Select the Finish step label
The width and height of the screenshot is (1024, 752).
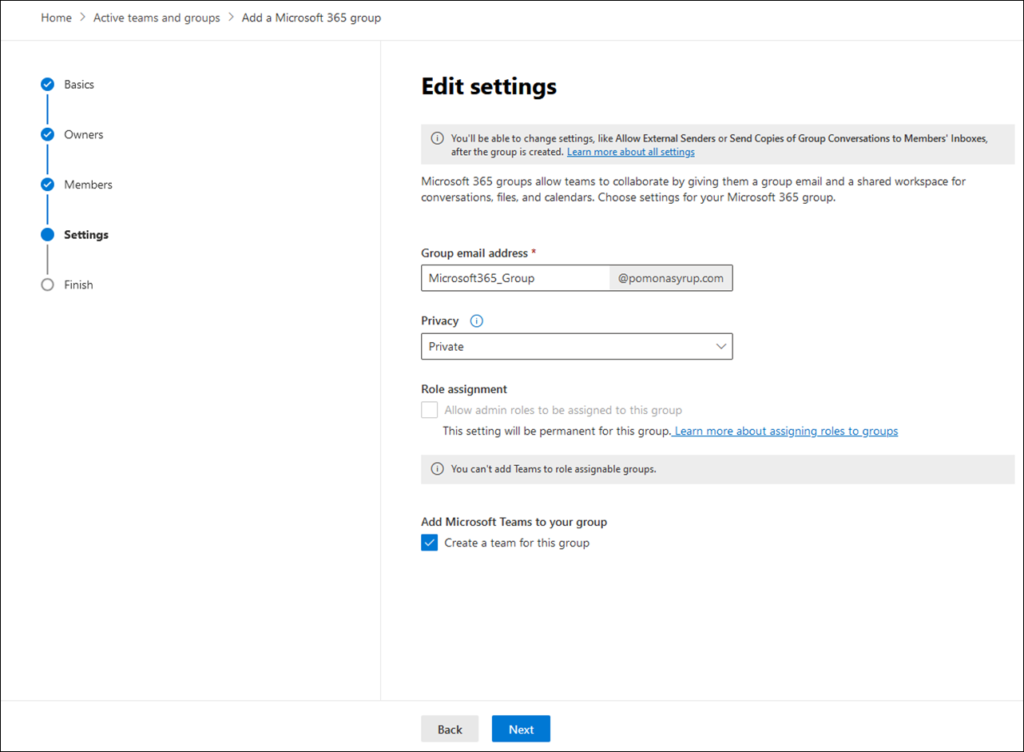click(78, 285)
